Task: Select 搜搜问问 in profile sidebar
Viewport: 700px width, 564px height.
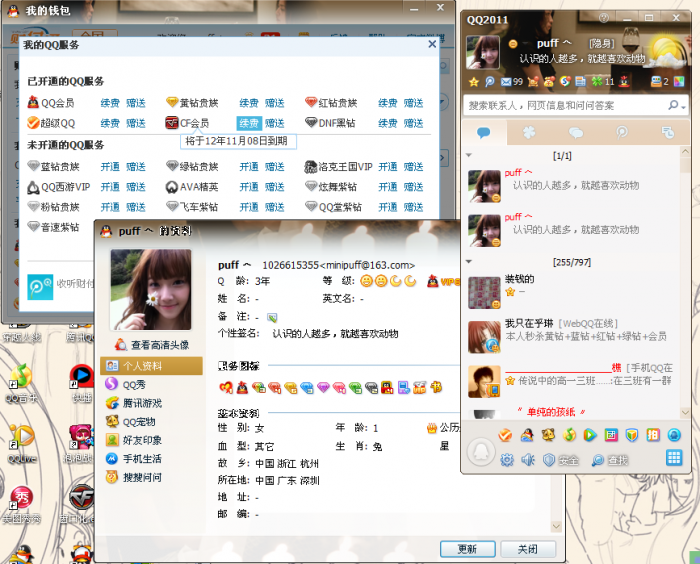Action: point(151,477)
